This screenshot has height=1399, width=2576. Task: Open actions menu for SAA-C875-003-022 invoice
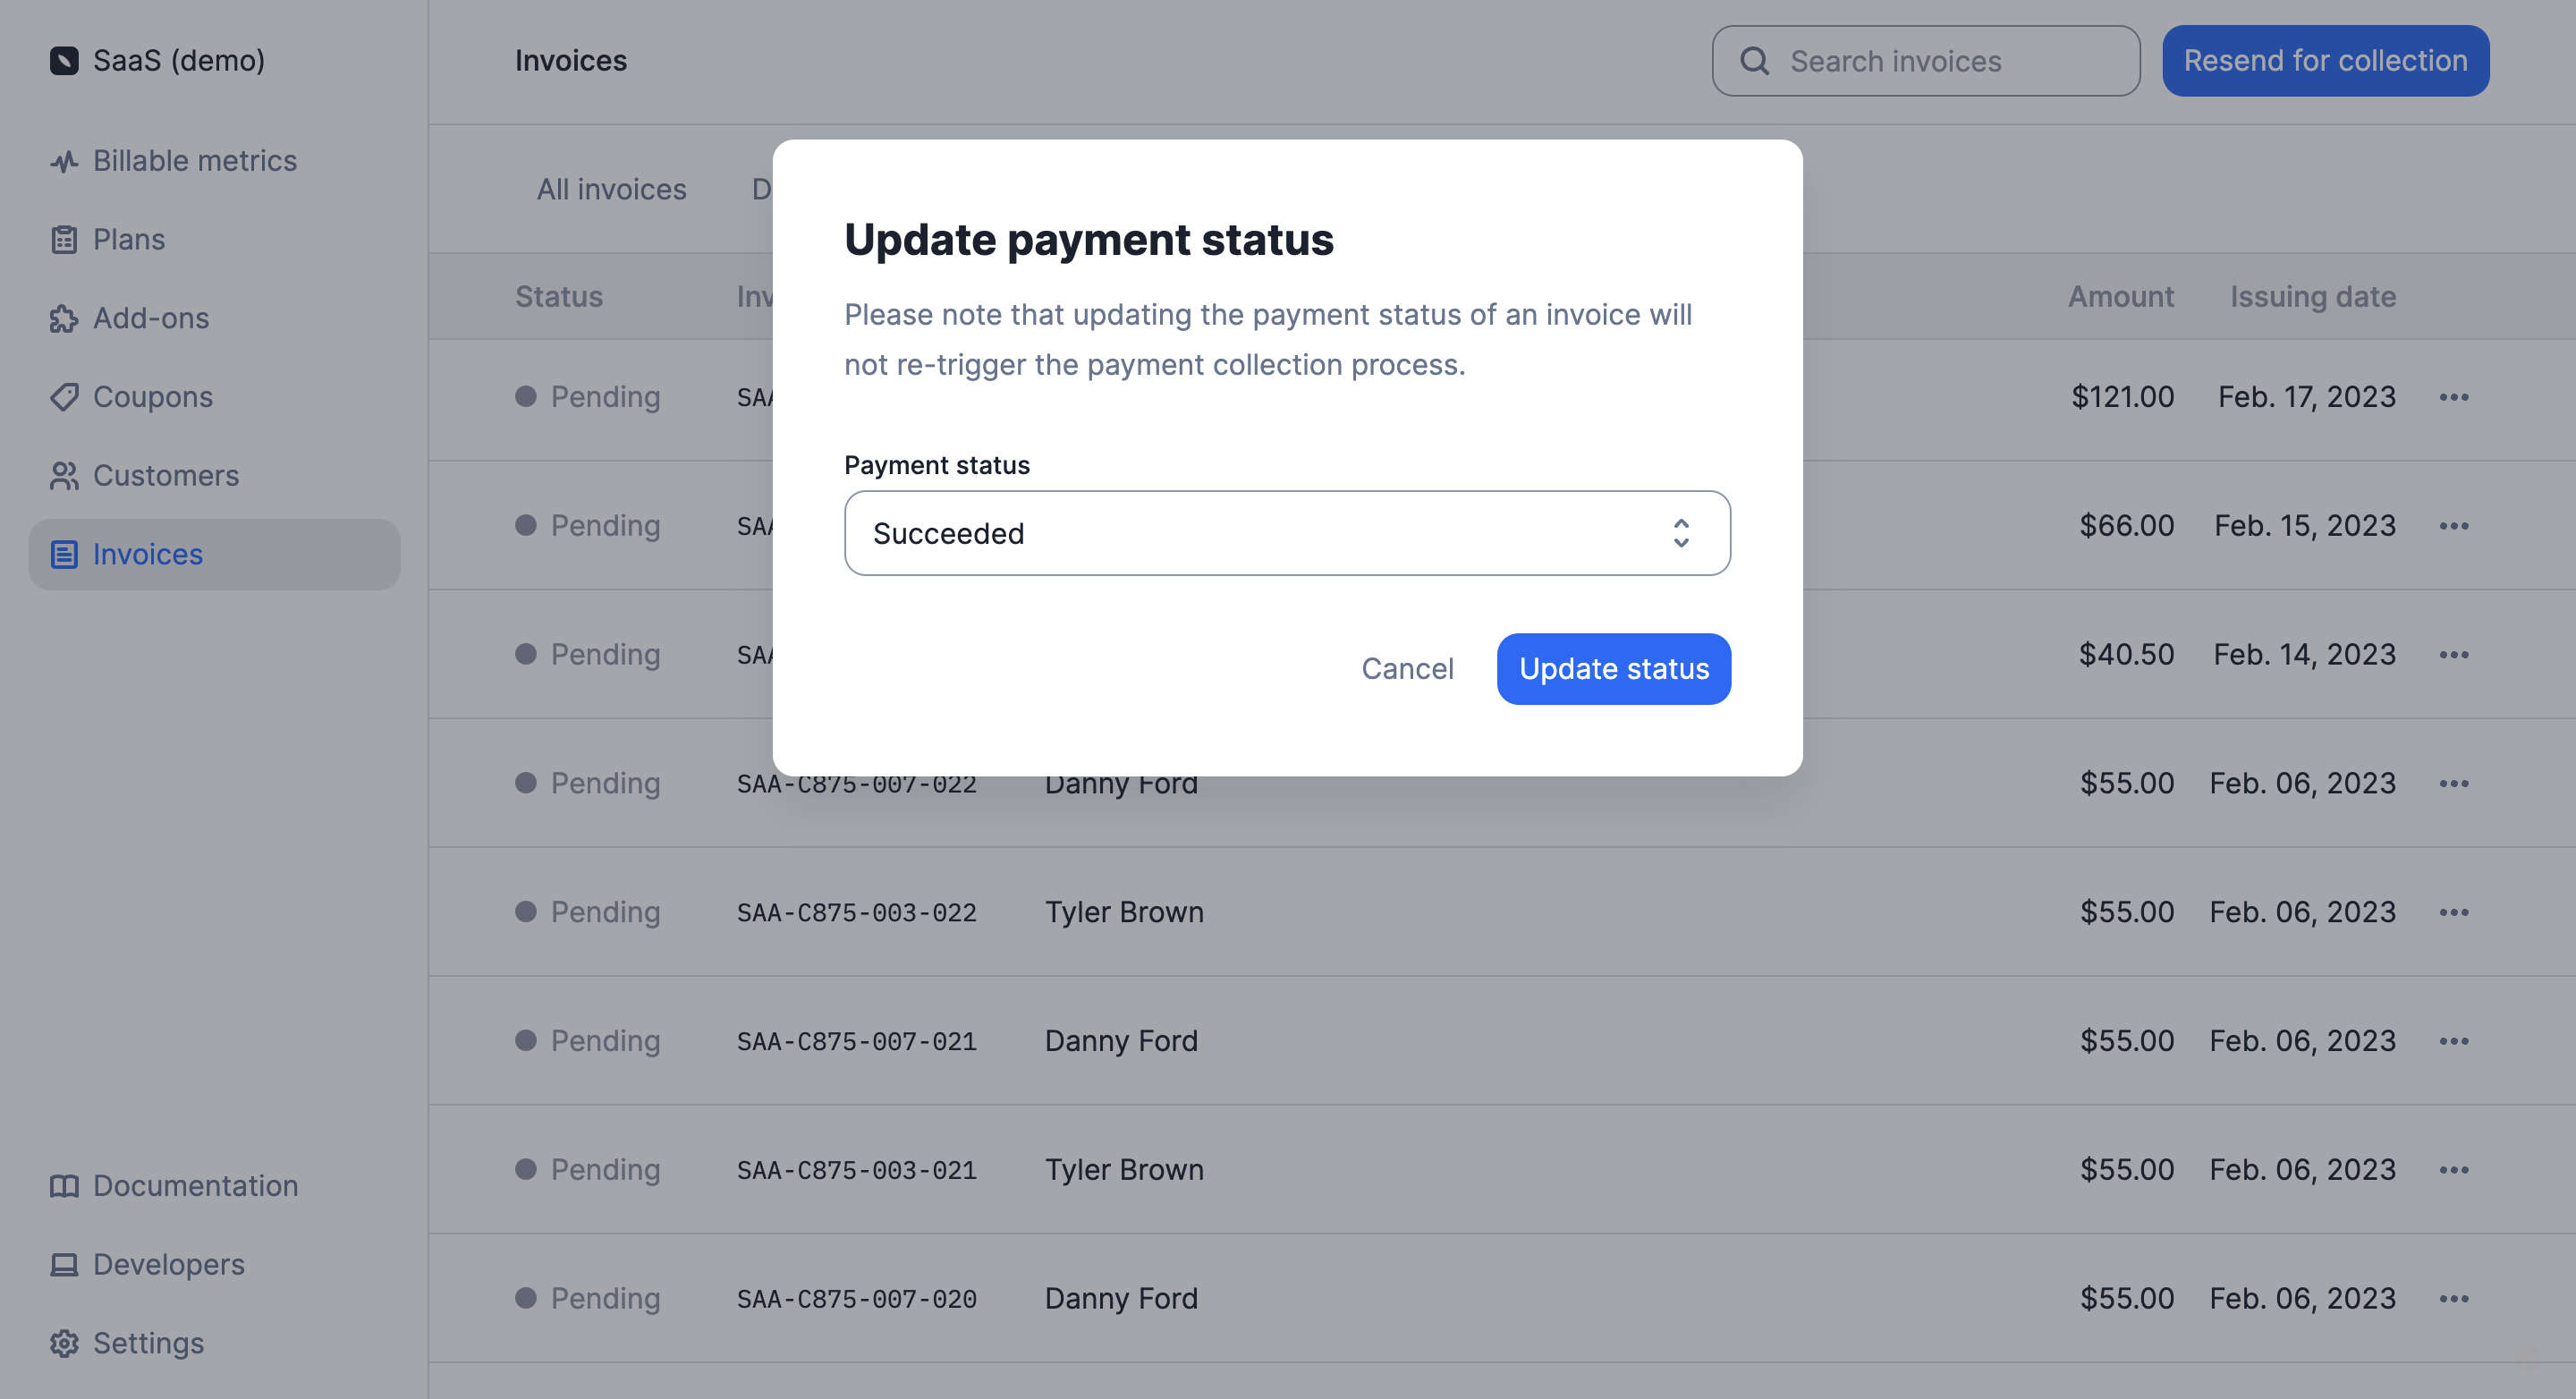[x=2453, y=912]
